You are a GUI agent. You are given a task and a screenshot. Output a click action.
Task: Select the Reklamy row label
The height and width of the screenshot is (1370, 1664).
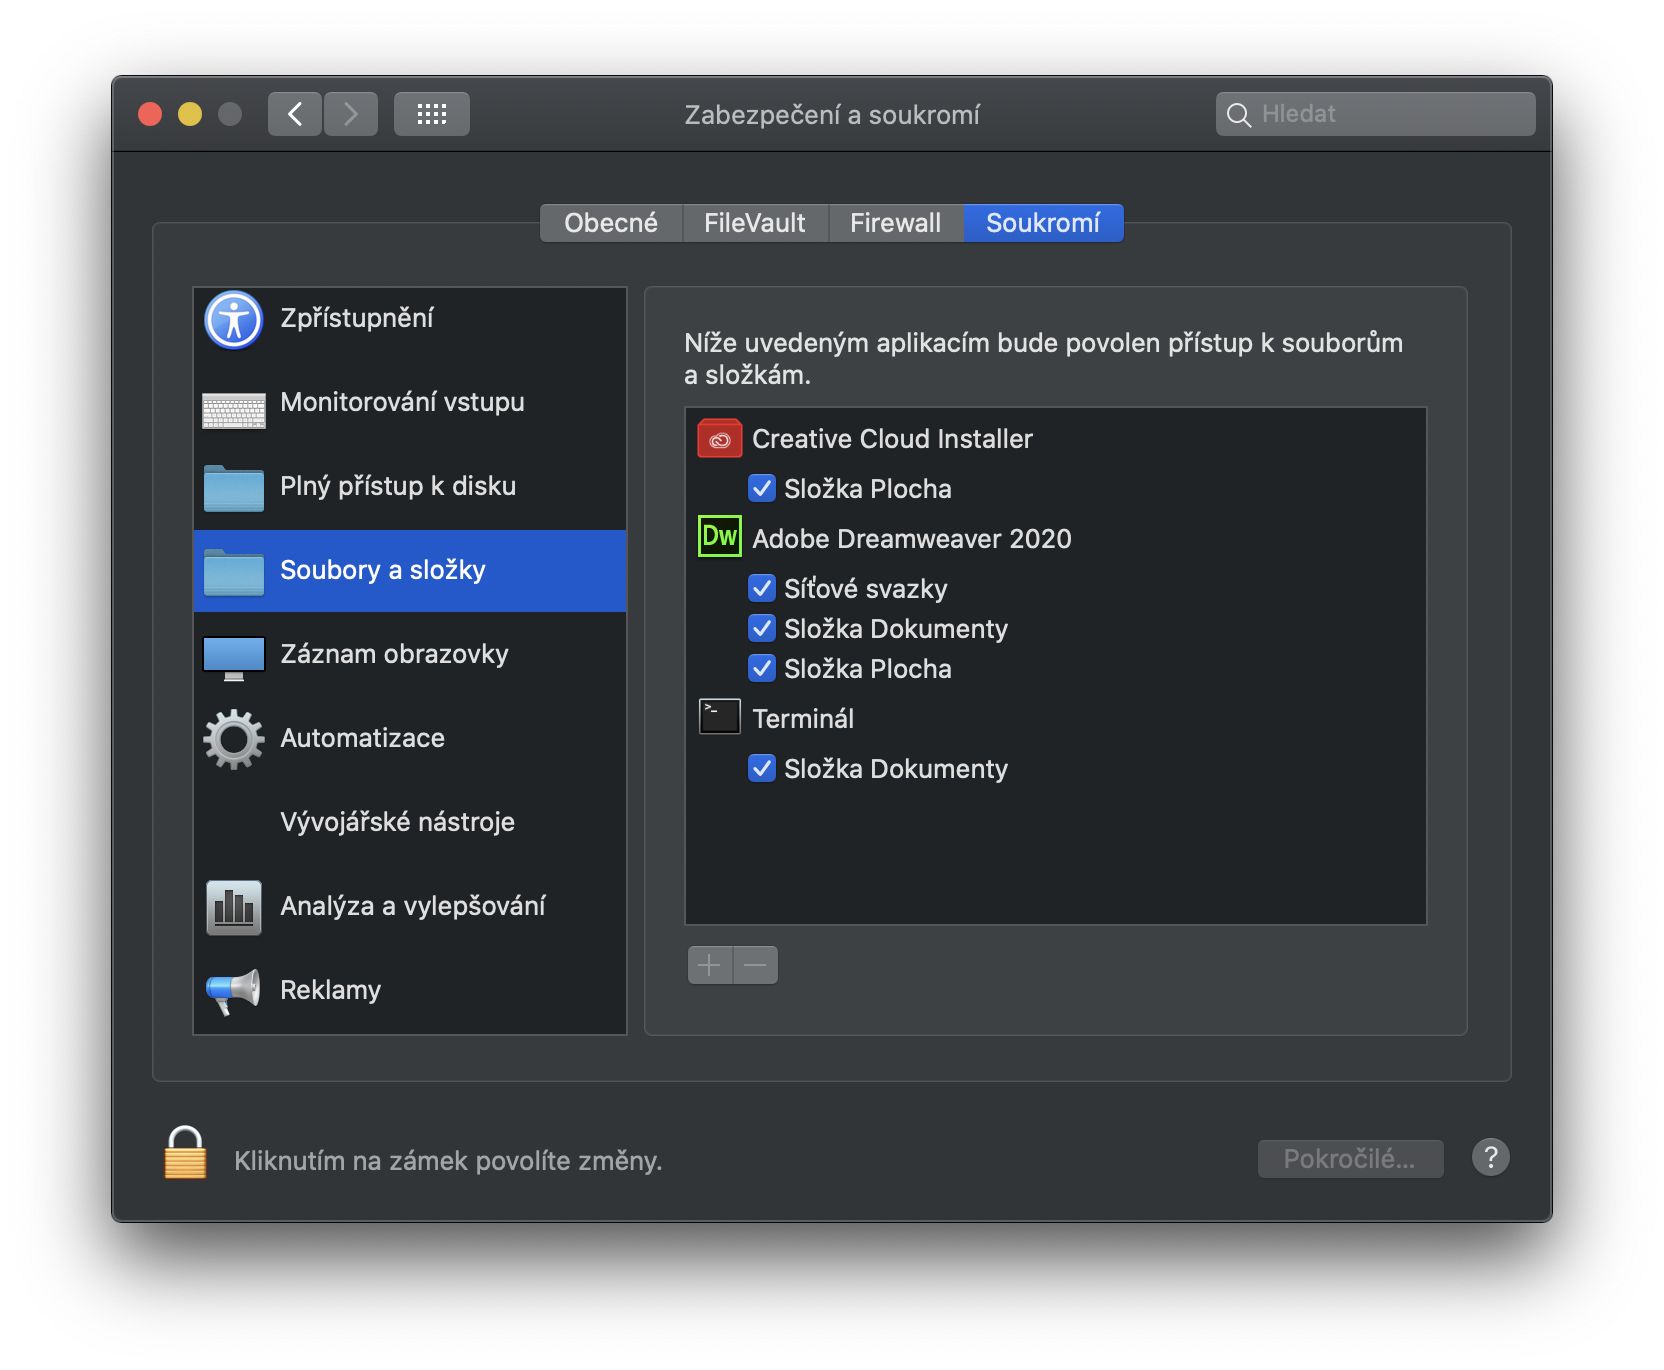coord(331,990)
